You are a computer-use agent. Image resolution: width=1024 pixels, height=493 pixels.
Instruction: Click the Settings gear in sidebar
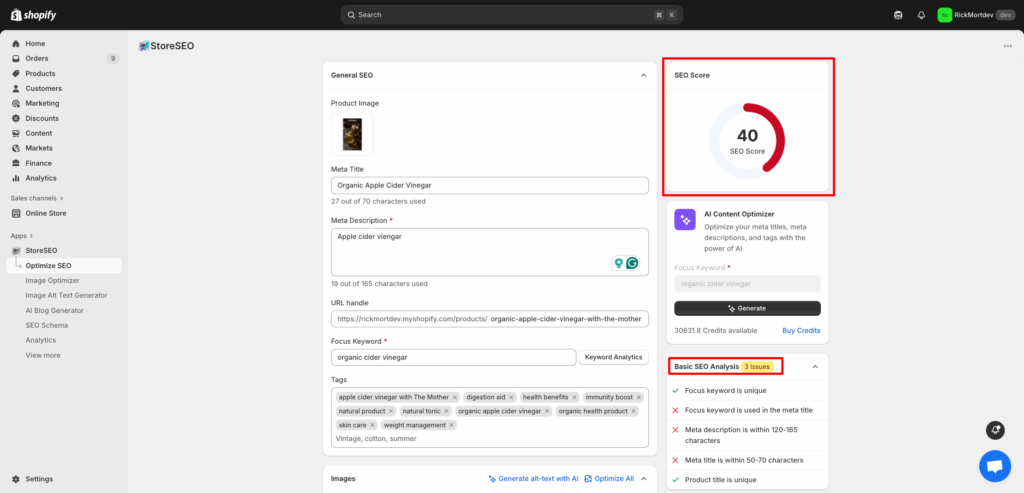tap(16, 479)
